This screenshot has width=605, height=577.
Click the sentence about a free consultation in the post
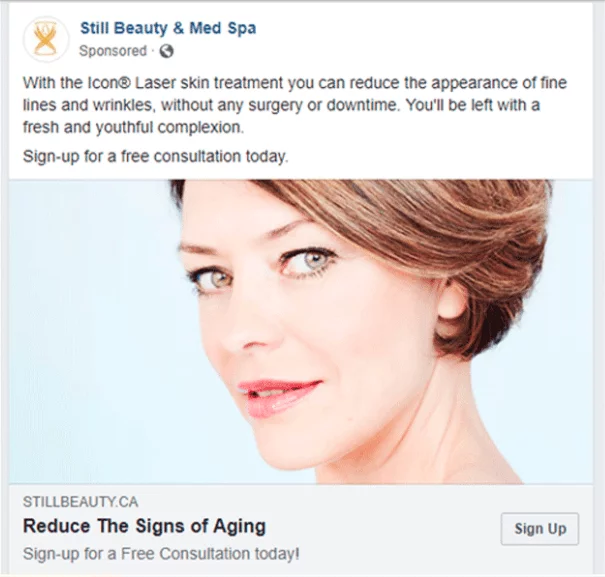pyautogui.click(x=155, y=157)
